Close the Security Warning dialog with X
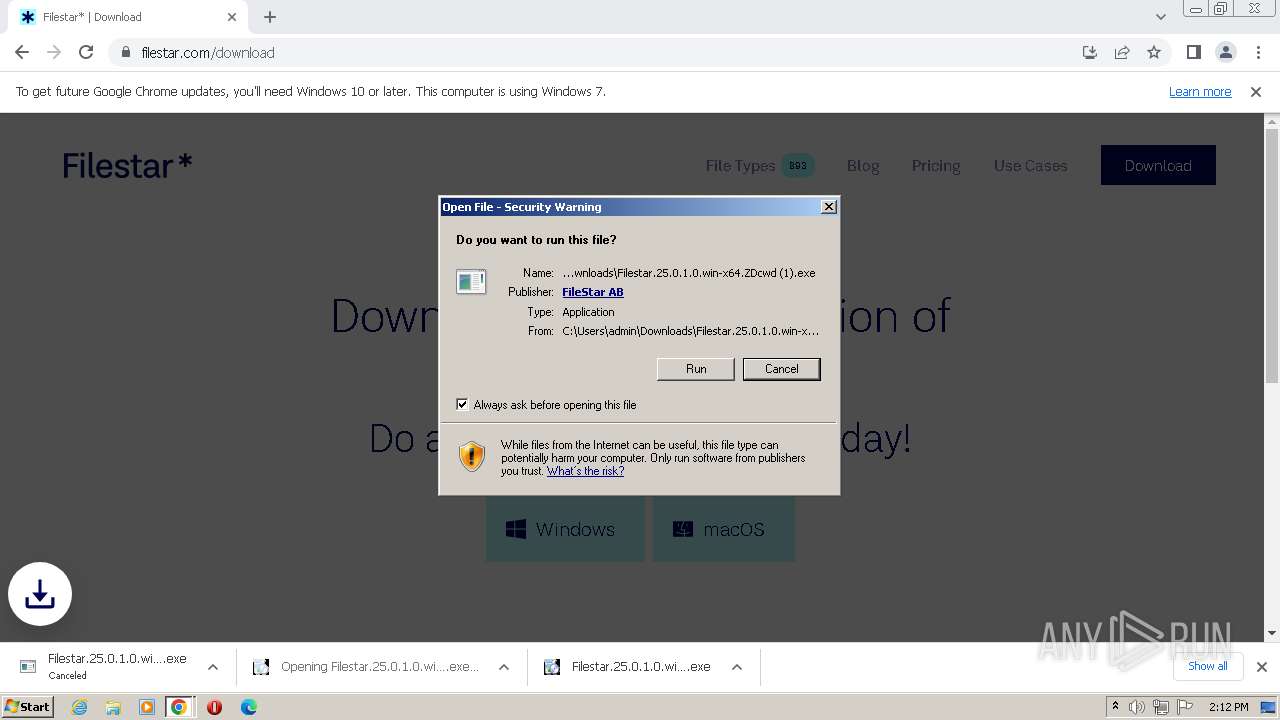 (828, 207)
